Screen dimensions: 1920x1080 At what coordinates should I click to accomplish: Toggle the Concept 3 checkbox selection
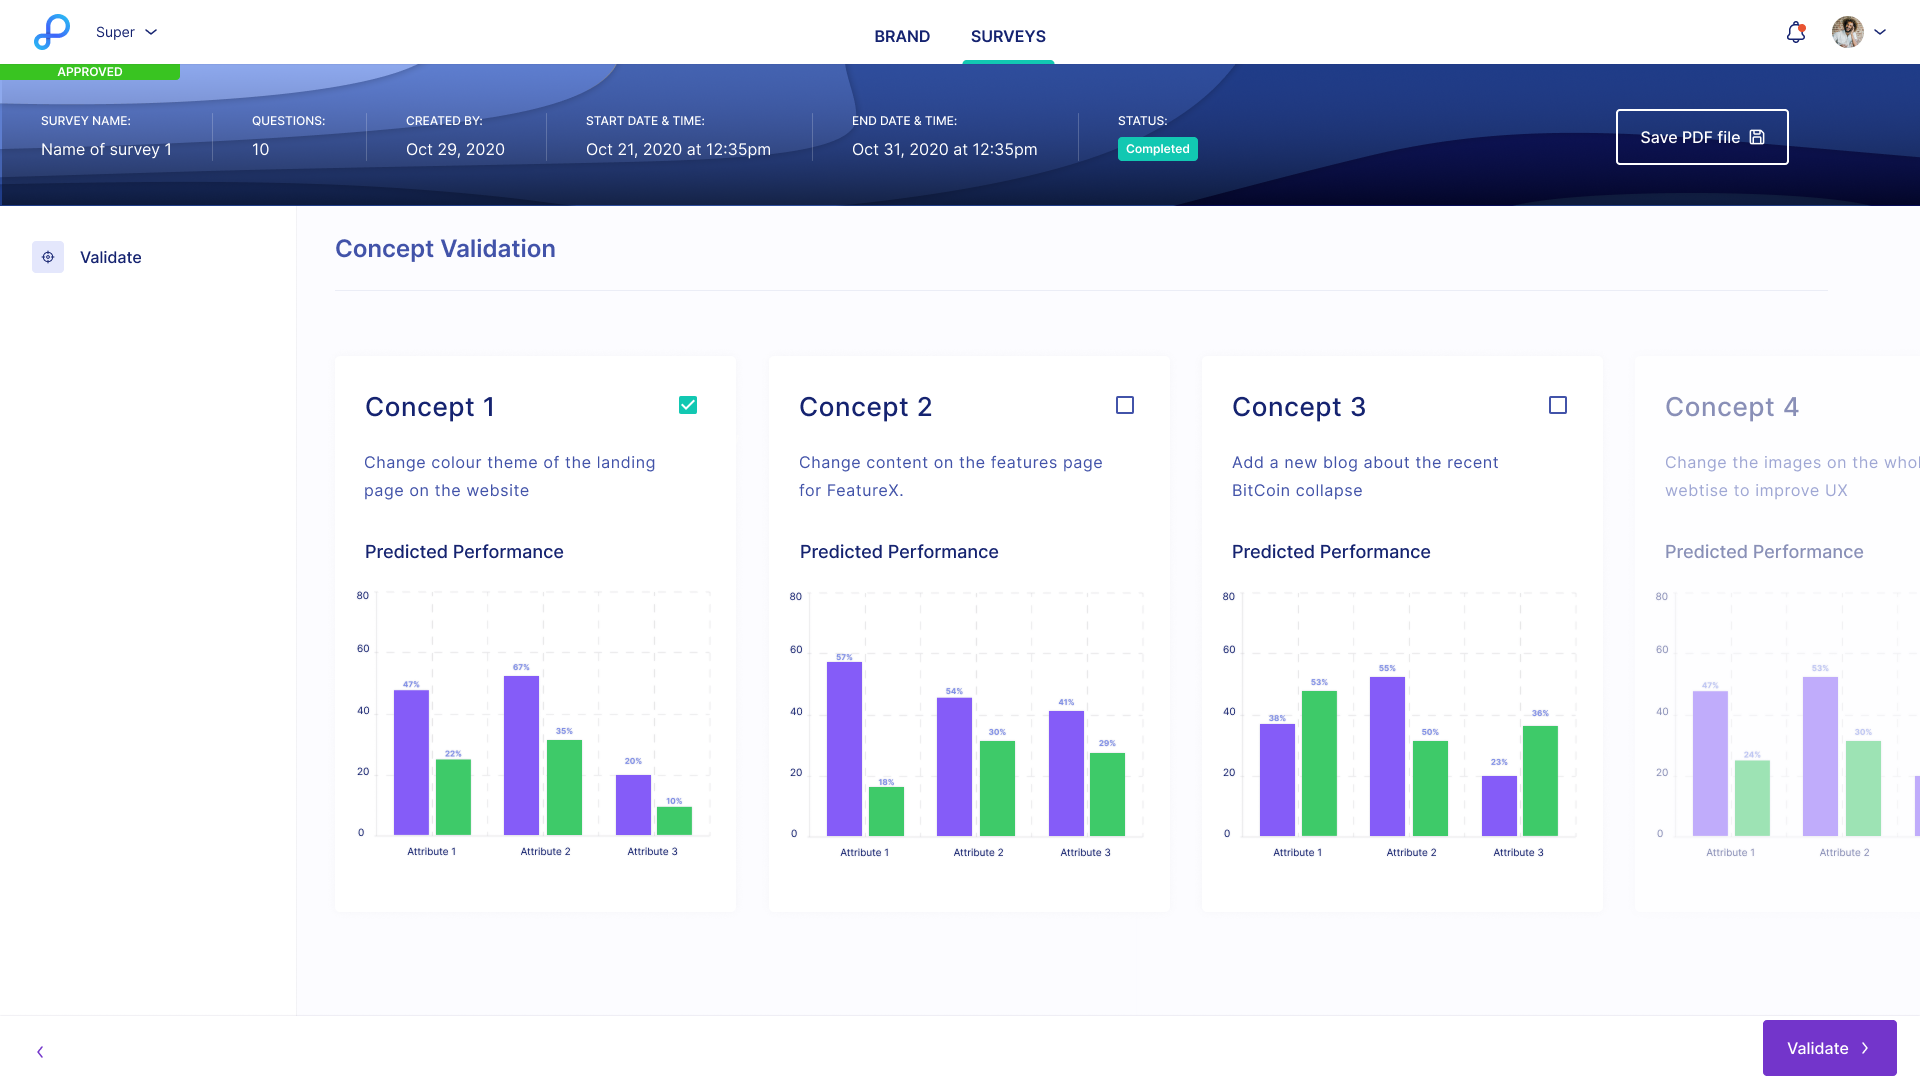(1557, 405)
